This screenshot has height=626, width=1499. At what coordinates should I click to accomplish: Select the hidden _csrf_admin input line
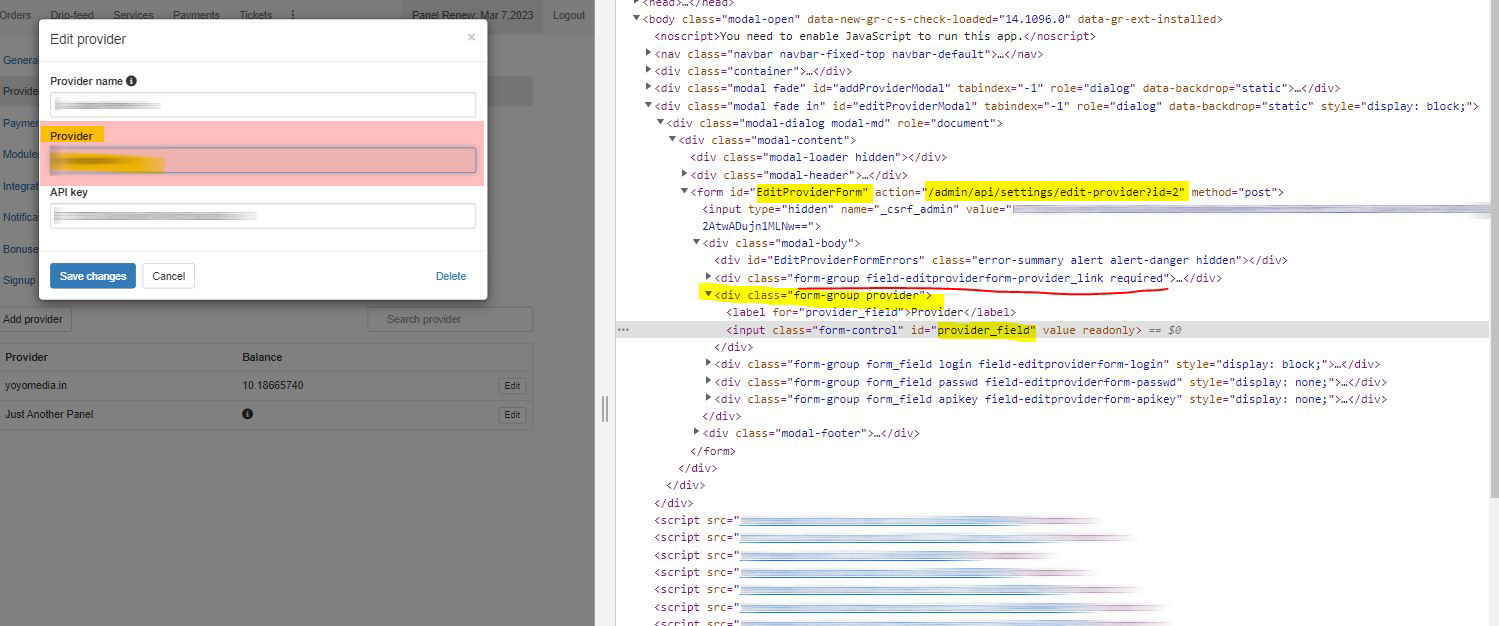click(x=1096, y=217)
